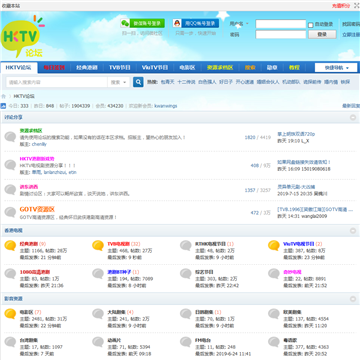The image size is (360, 360).
Task: Tick the 自动登录 checkbox
Action: (311, 25)
